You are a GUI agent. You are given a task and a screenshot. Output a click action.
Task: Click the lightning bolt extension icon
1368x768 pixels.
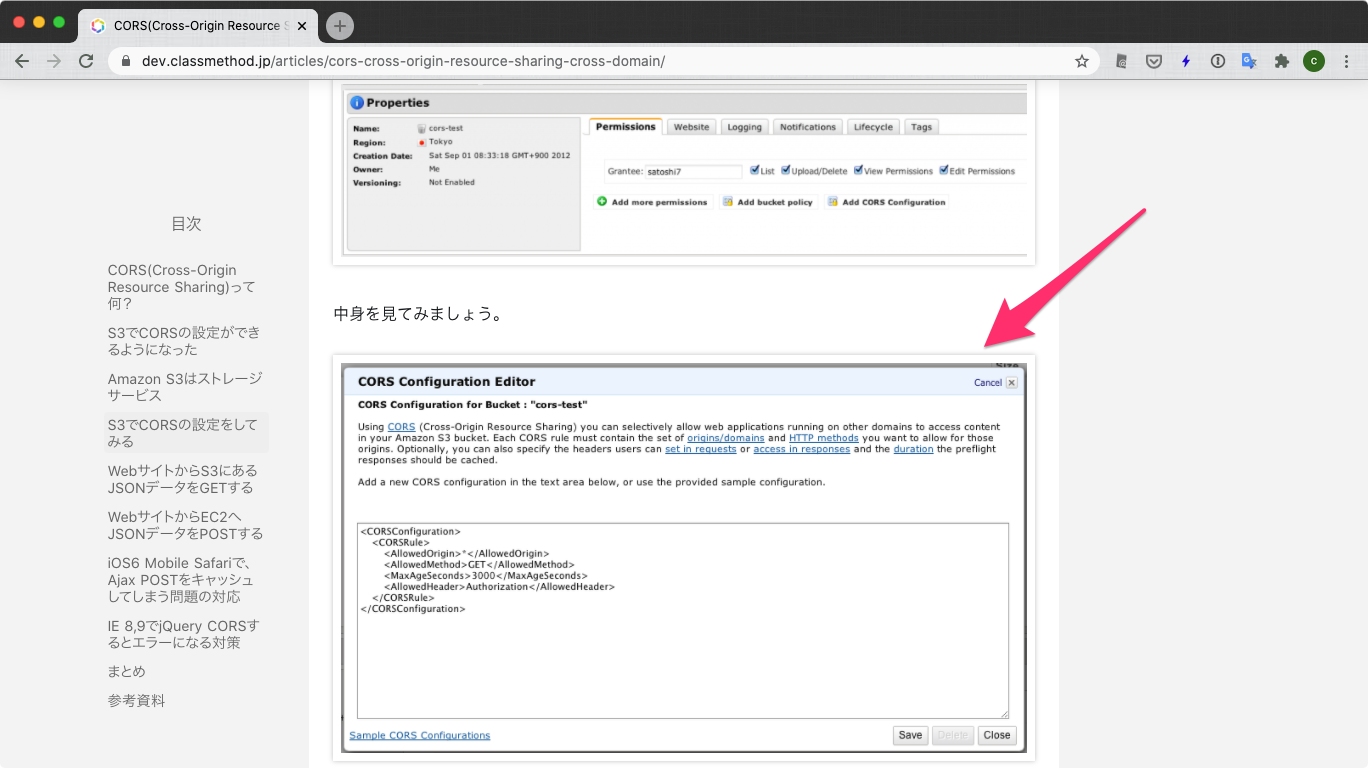1185,61
